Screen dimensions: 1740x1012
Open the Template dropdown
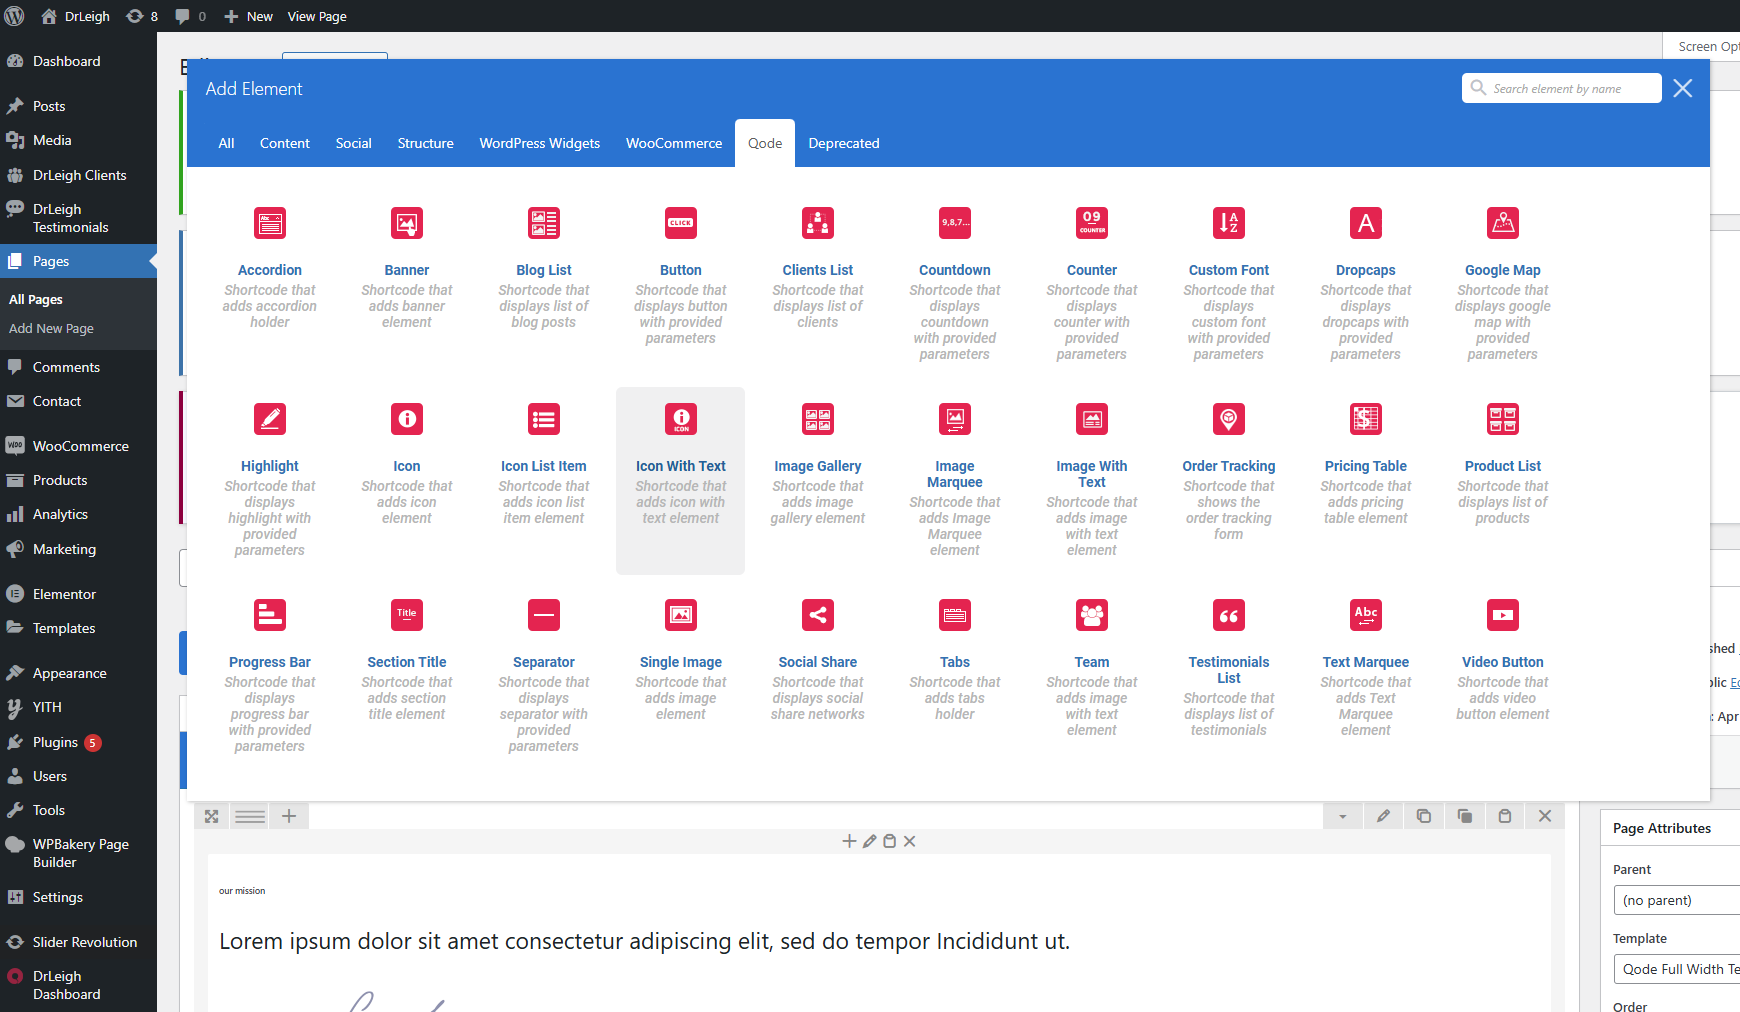point(1676,969)
